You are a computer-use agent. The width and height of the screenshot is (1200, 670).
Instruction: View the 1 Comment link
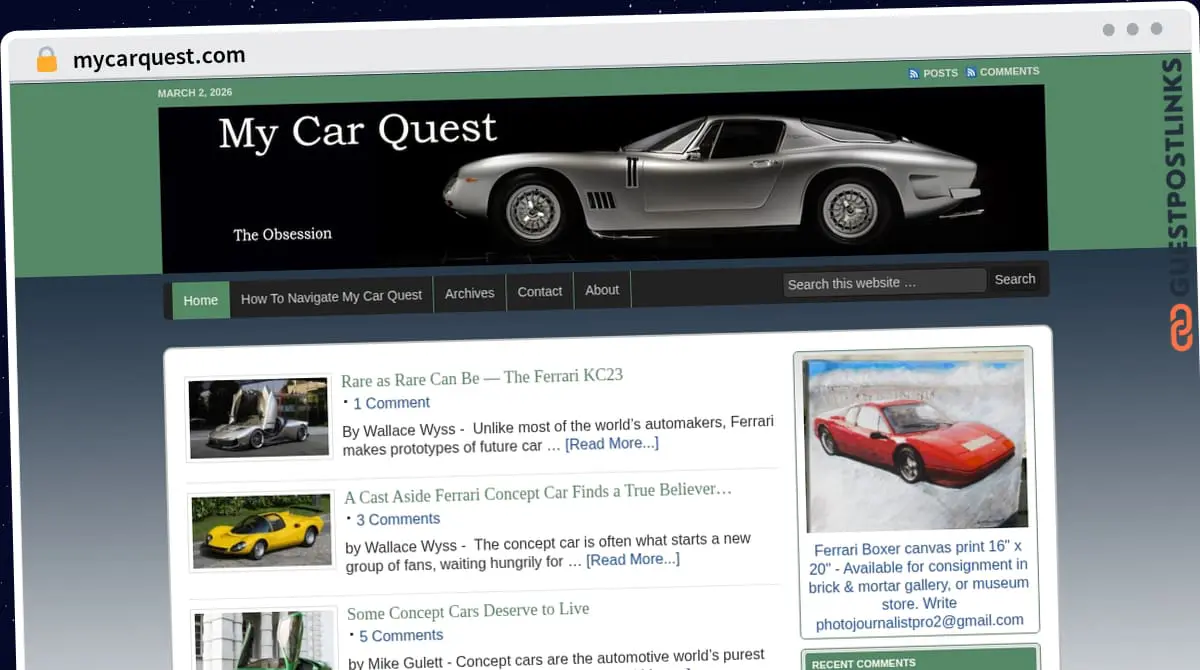(x=391, y=403)
